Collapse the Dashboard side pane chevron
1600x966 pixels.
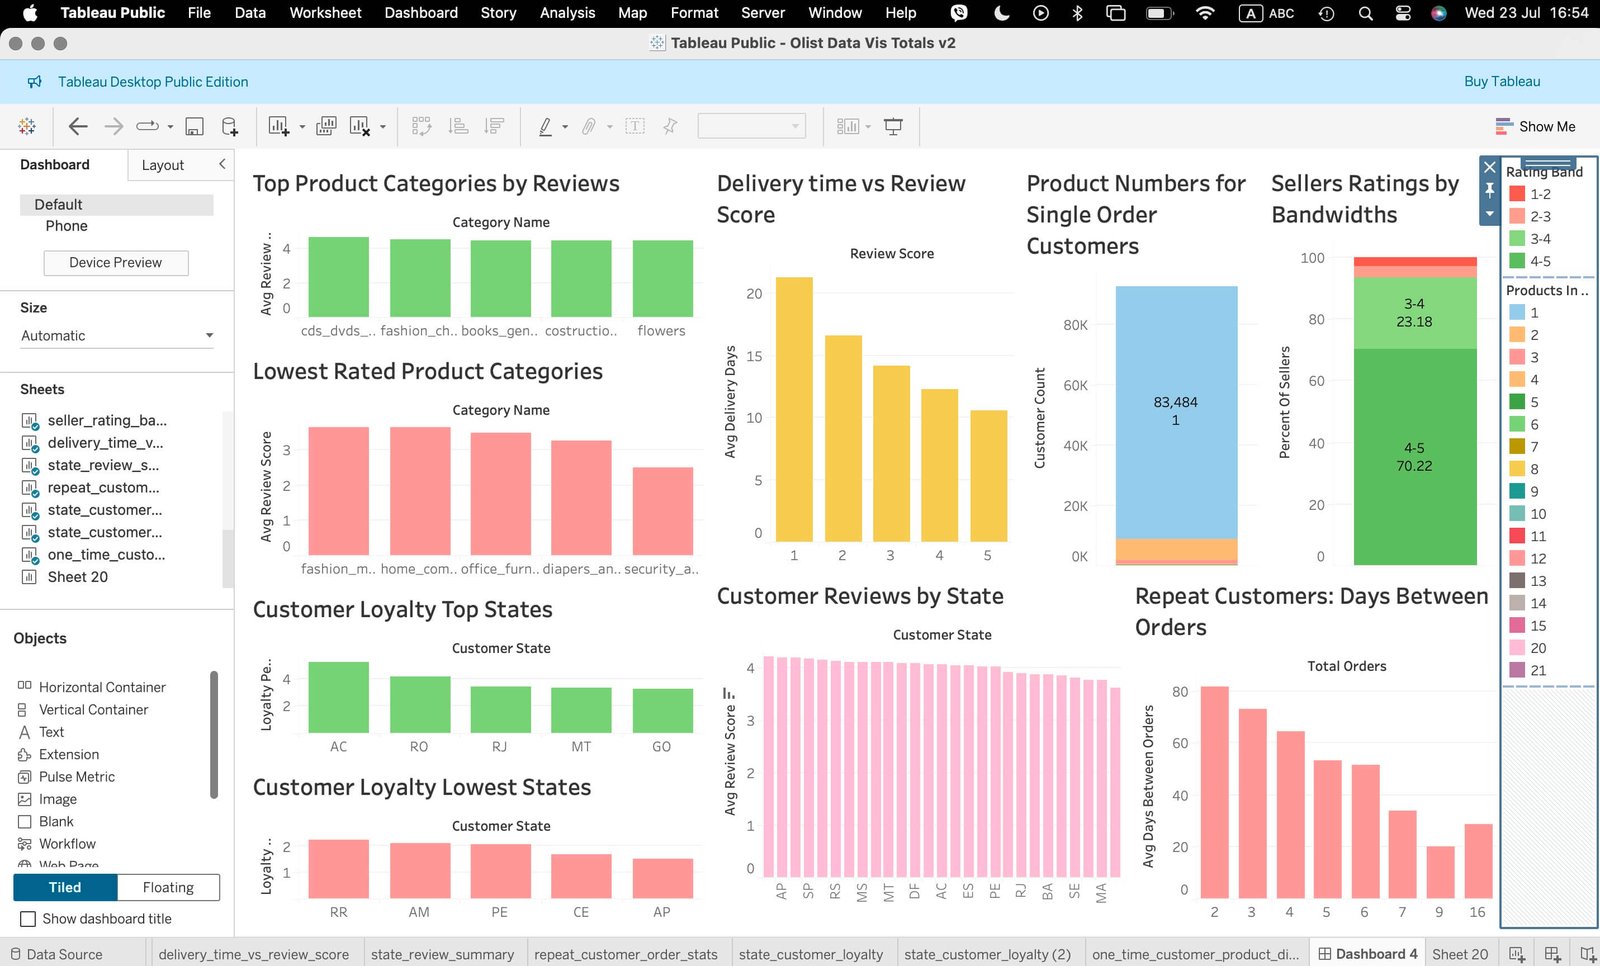coord(222,164)
